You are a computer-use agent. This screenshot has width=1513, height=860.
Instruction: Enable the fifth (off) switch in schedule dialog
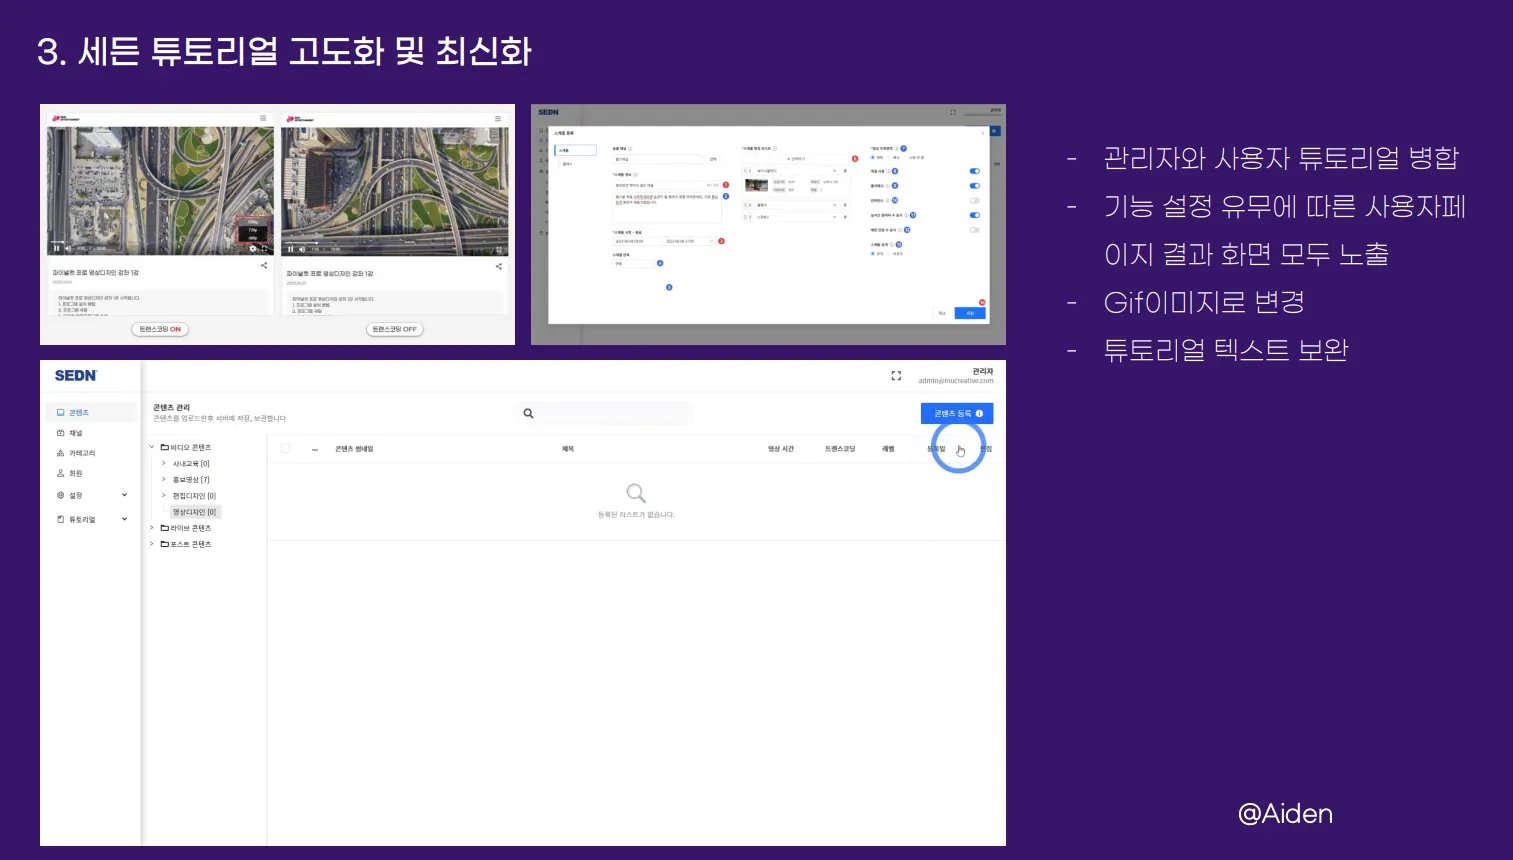click(975, 230)
